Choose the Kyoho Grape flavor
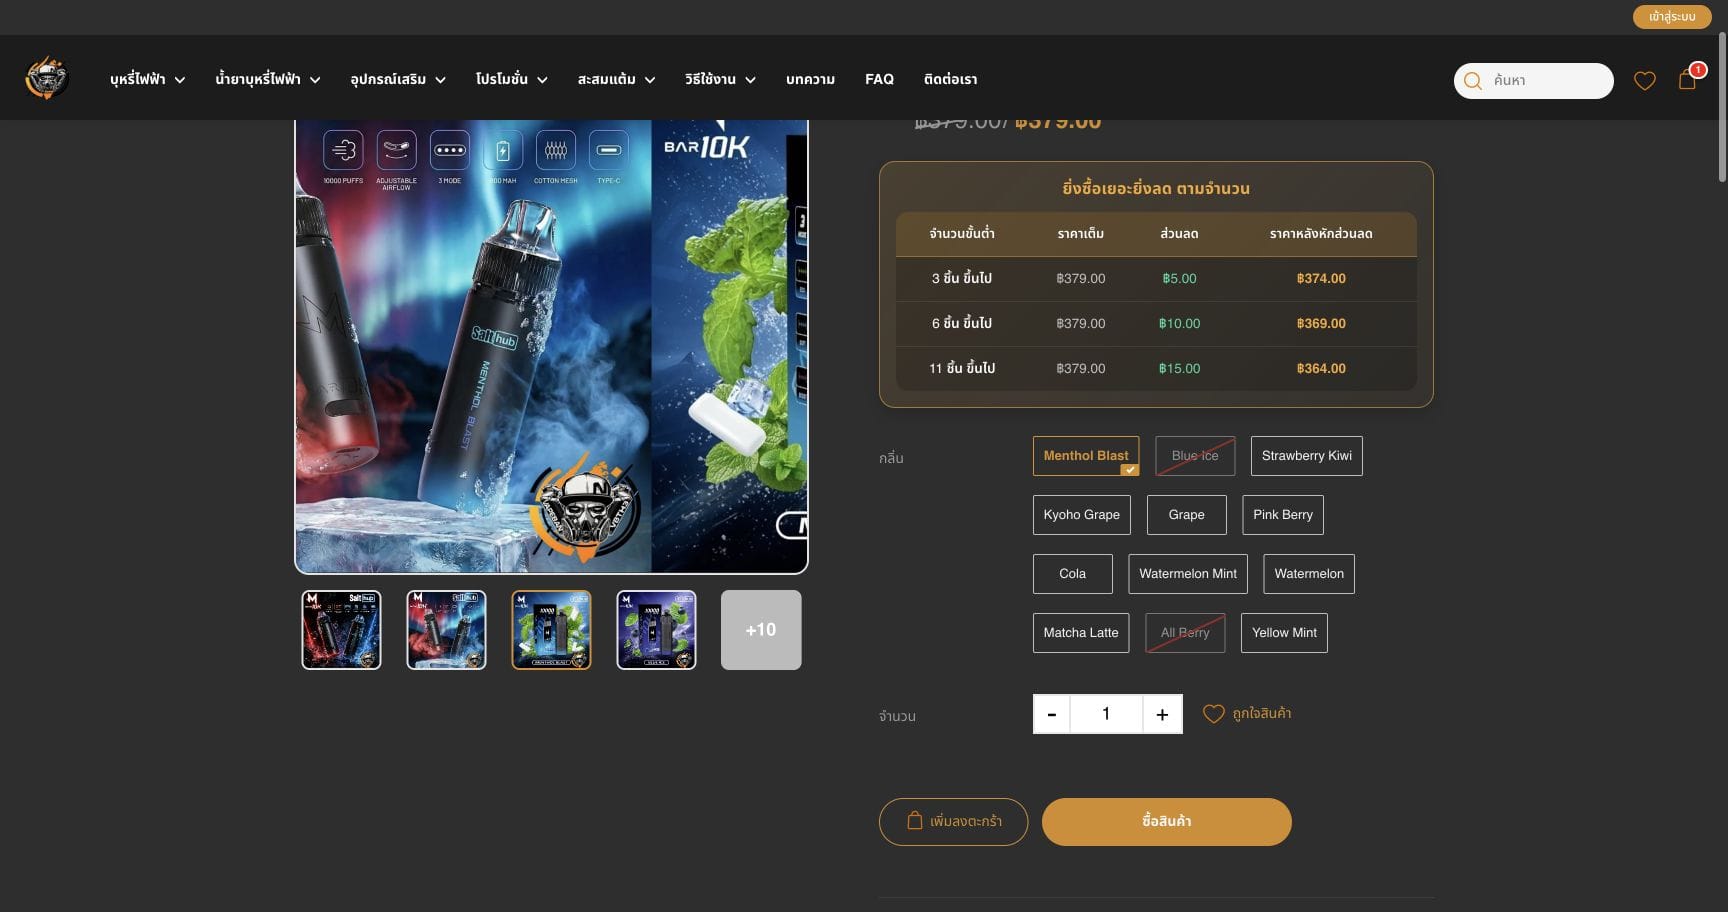1728x912 pixels. pyautogui.click(x=1082, y=515)
